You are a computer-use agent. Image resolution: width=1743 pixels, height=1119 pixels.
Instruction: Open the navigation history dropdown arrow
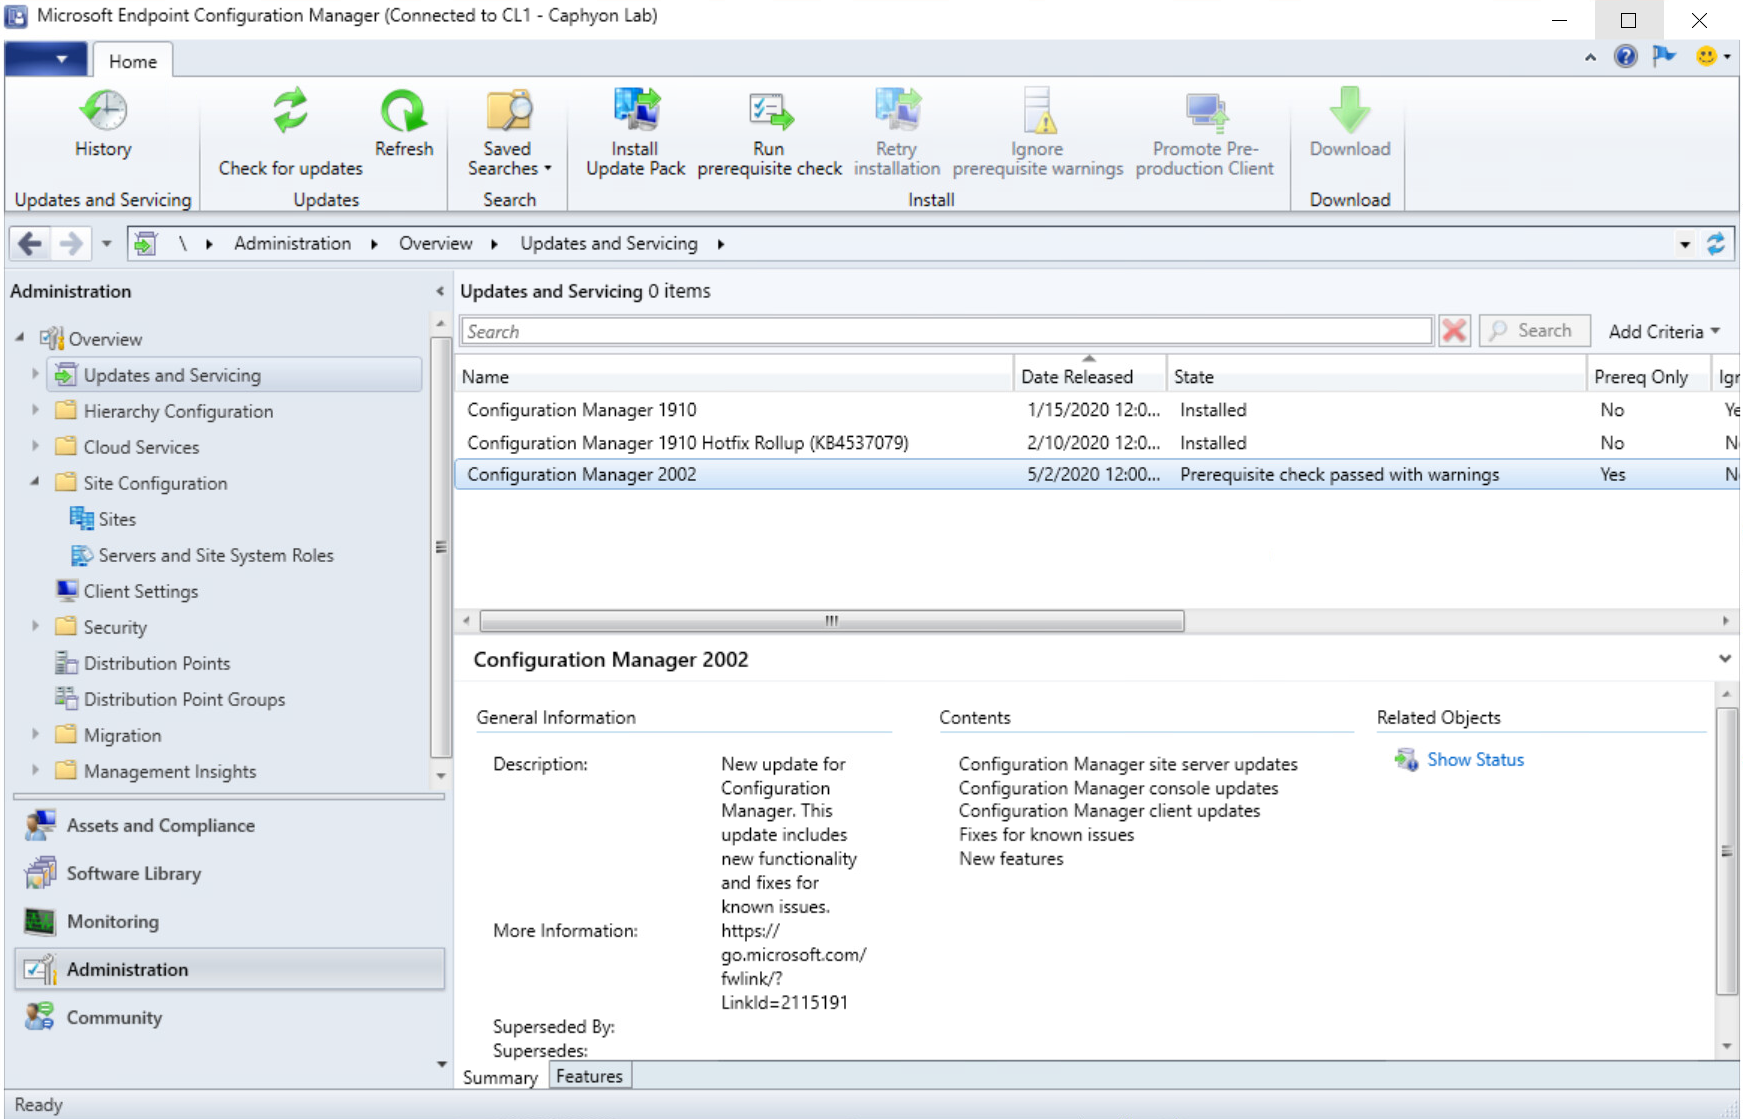106,243
